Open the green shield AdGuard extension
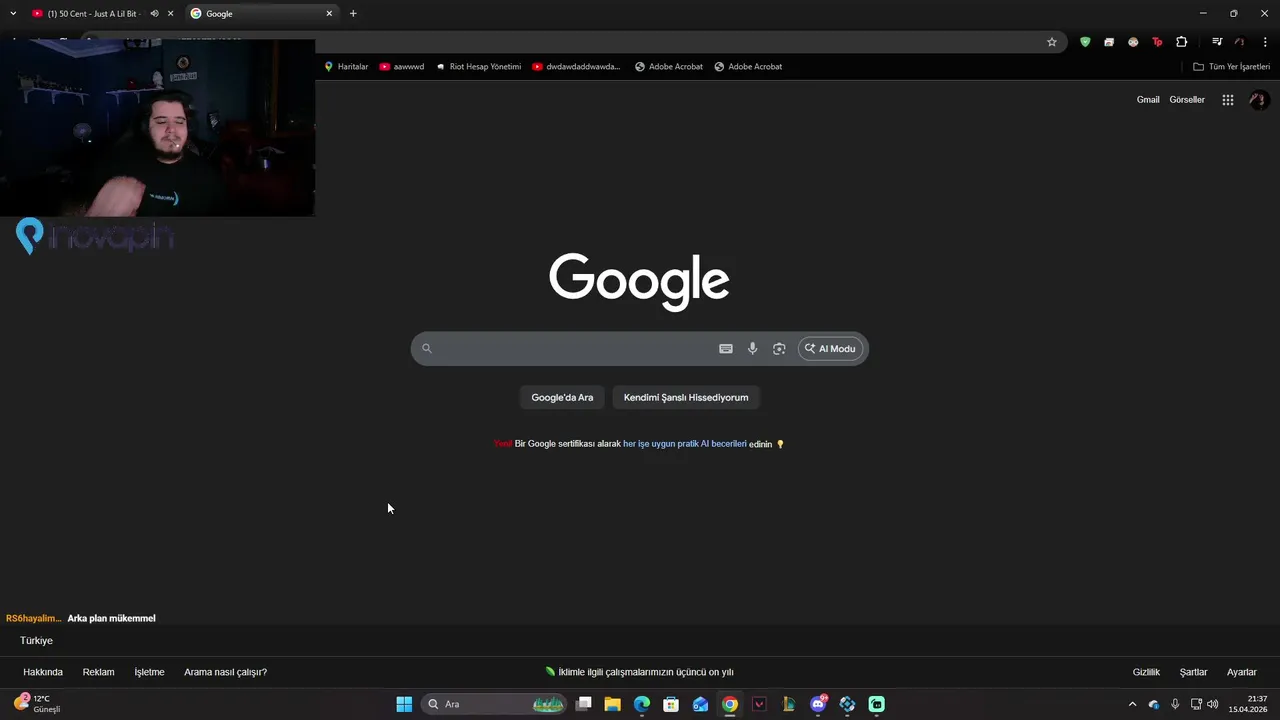The width and height of the screenshot is (1280, 720). click(x=1085, y=42)
